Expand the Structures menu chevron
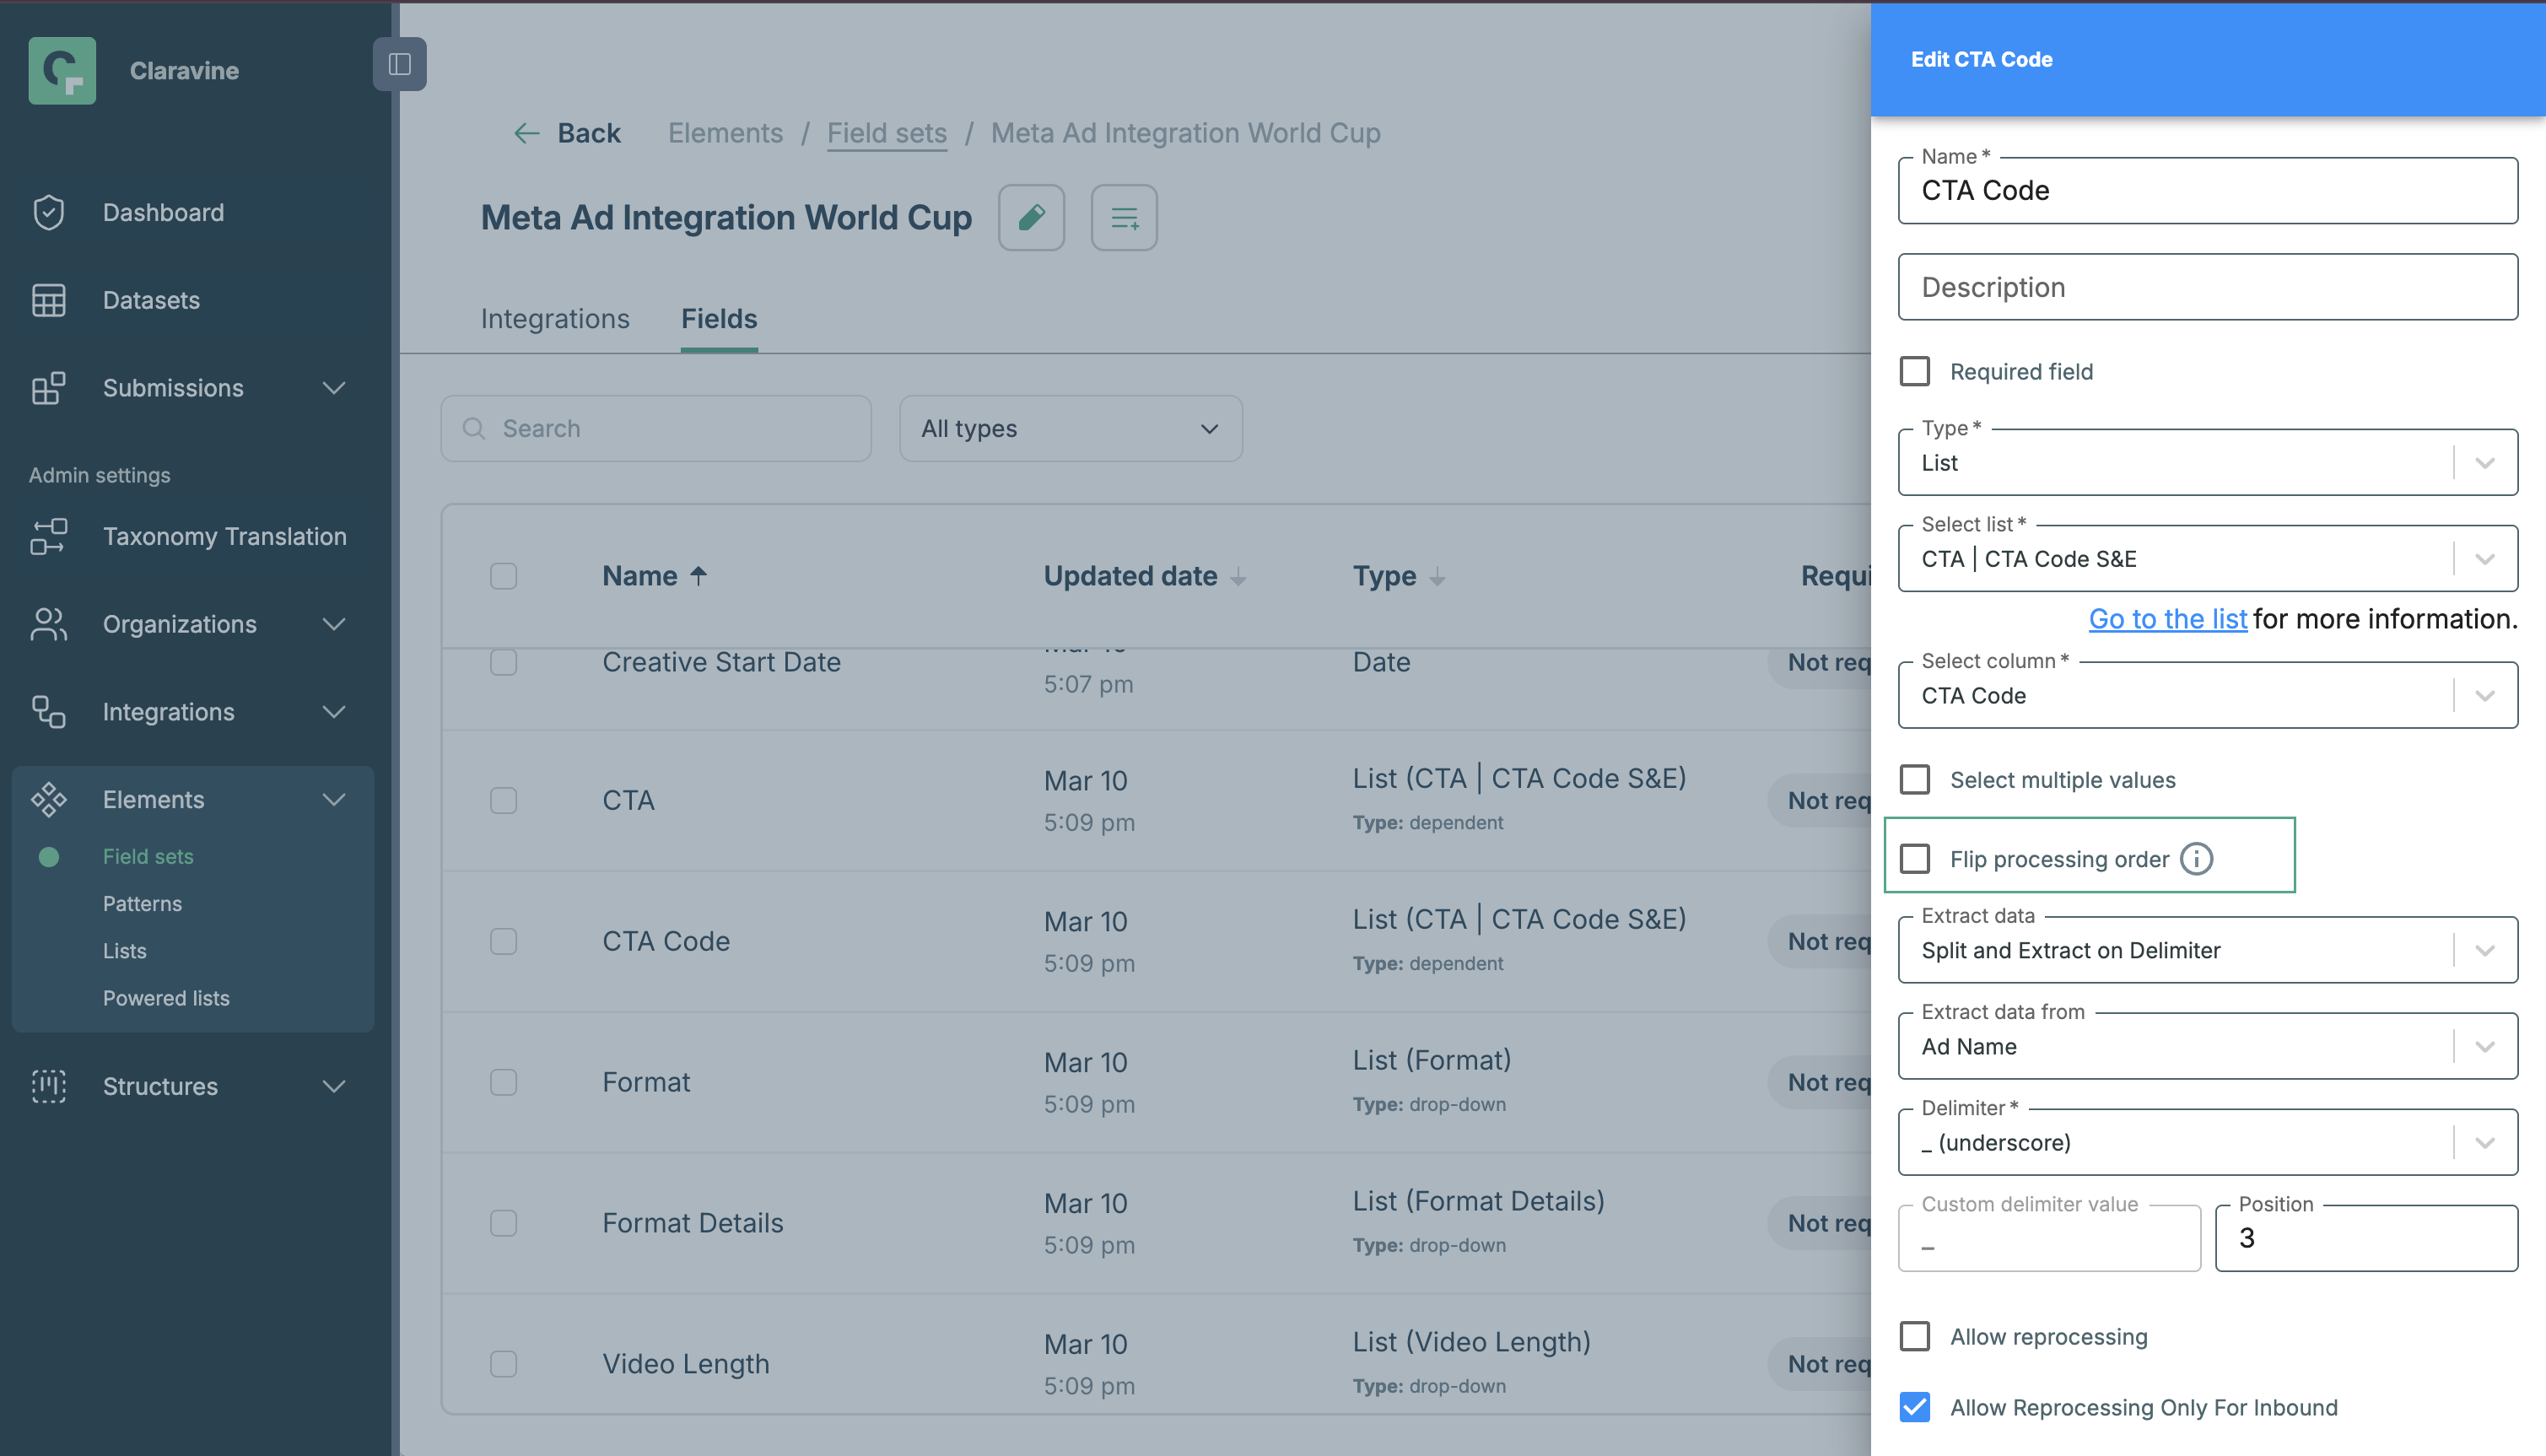2546x1456 pixels. [x=334, y=1086]
